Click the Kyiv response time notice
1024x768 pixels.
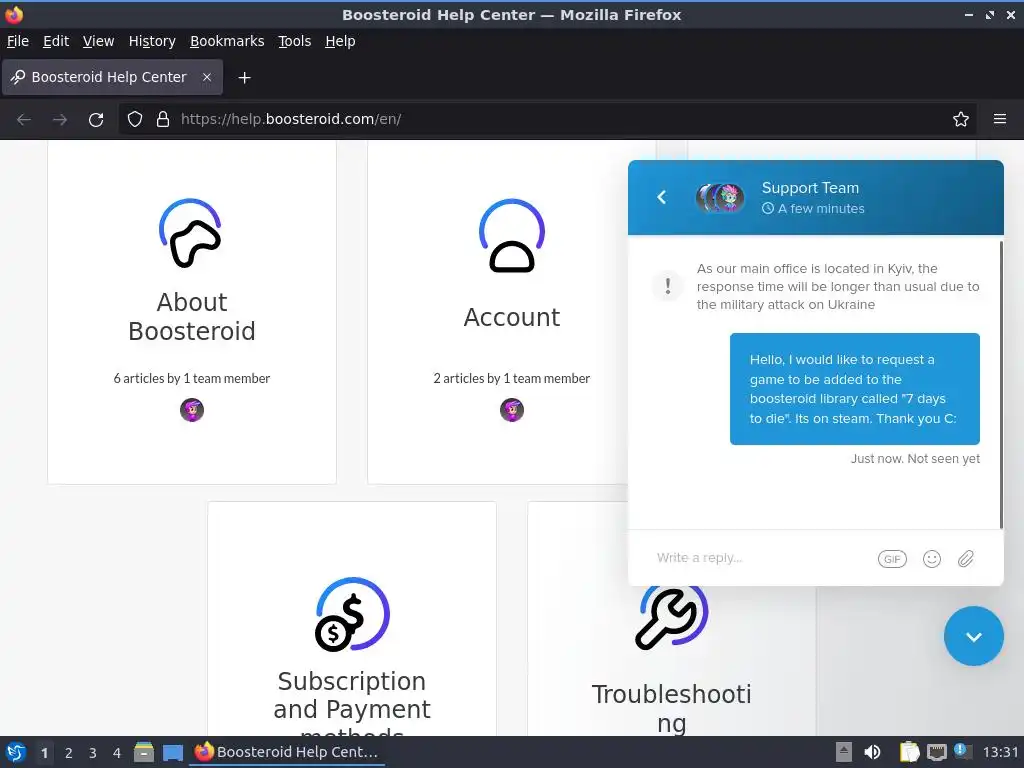tap(838, 287)
